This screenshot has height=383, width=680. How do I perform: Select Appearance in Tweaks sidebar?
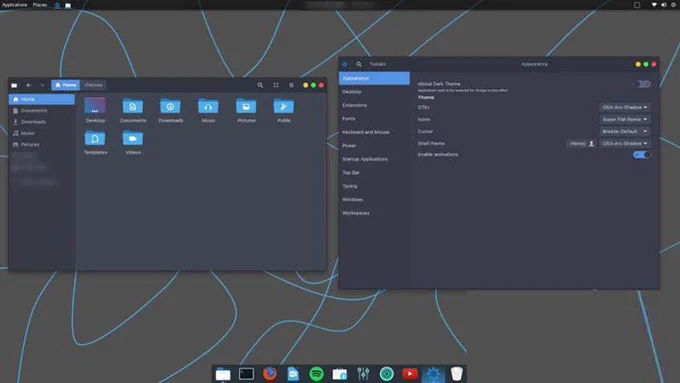point(374,78)
